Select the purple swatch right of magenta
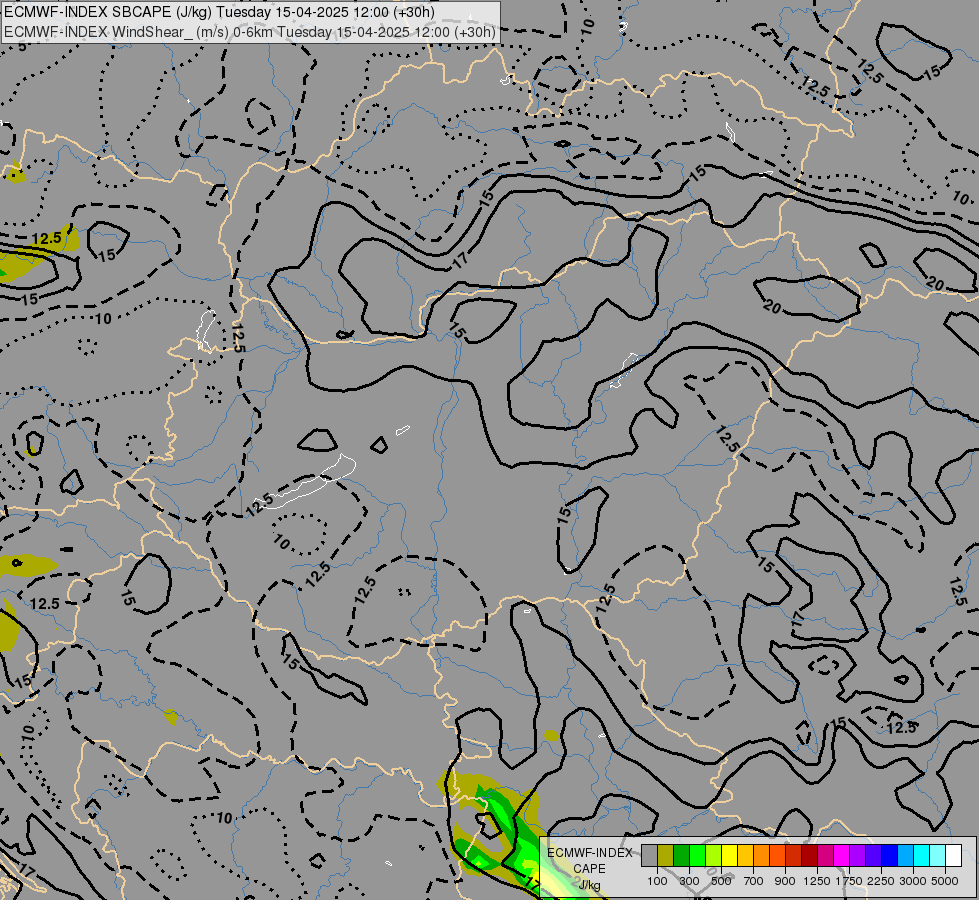The width and height of the screenshot is (979, 900). [x=857, y=855]
